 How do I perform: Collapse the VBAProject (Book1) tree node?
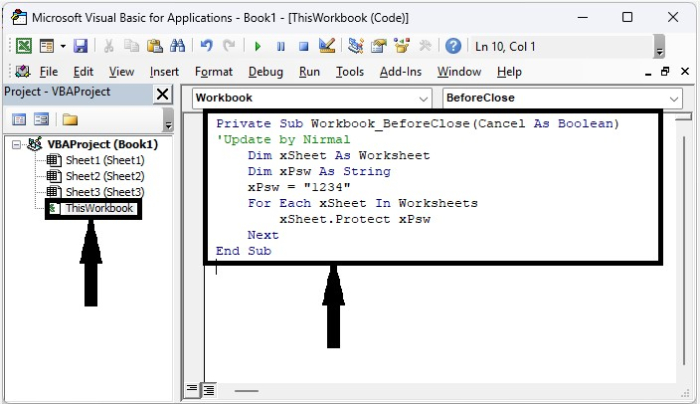[x=16, y=145]
